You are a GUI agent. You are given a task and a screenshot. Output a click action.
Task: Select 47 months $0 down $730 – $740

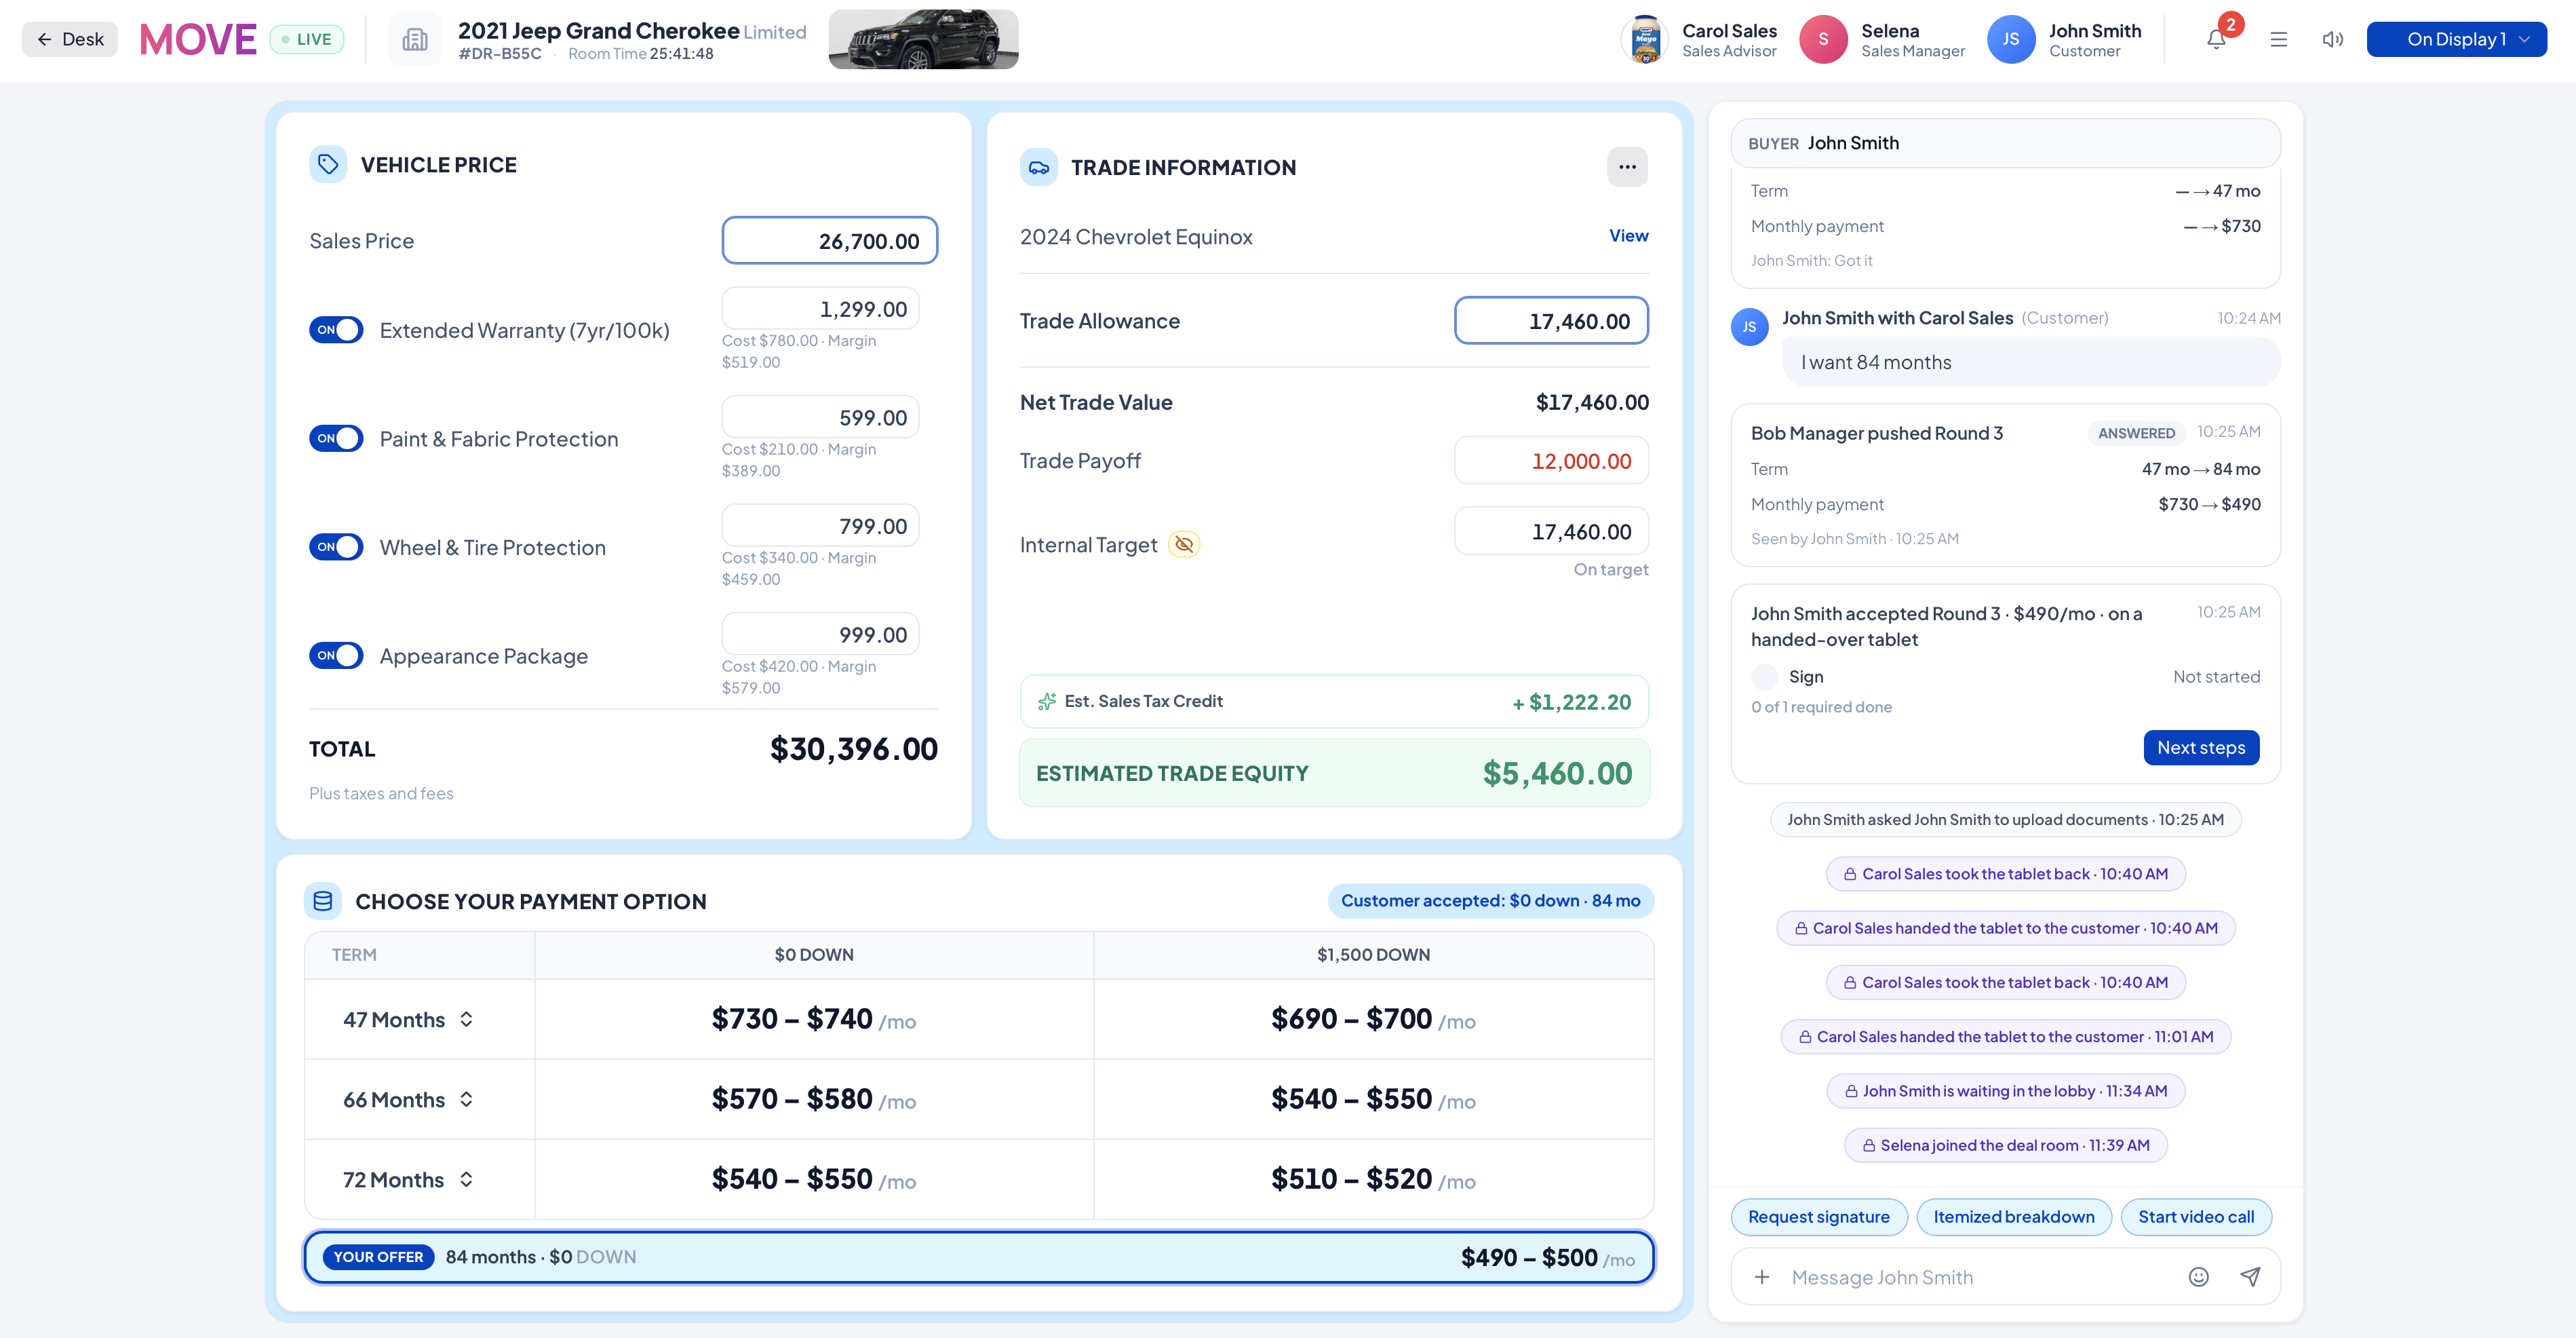point(813,1019)
